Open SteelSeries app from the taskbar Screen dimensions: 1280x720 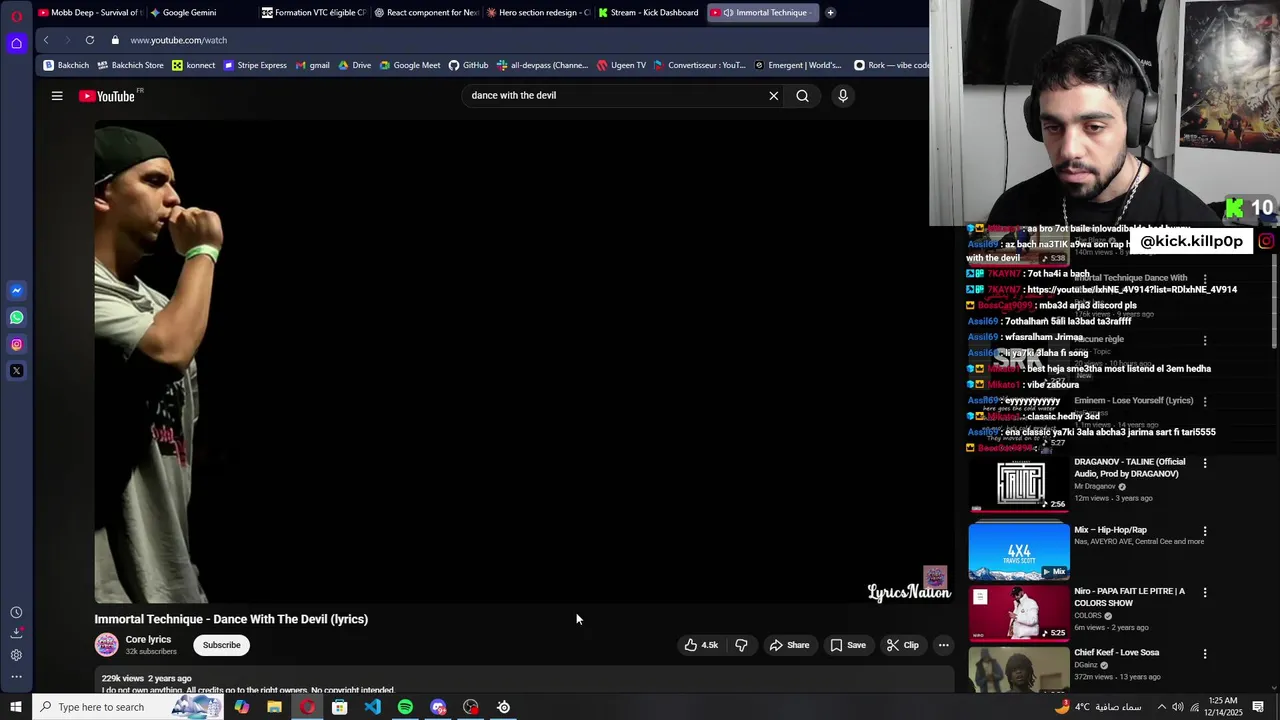(503, 707)
